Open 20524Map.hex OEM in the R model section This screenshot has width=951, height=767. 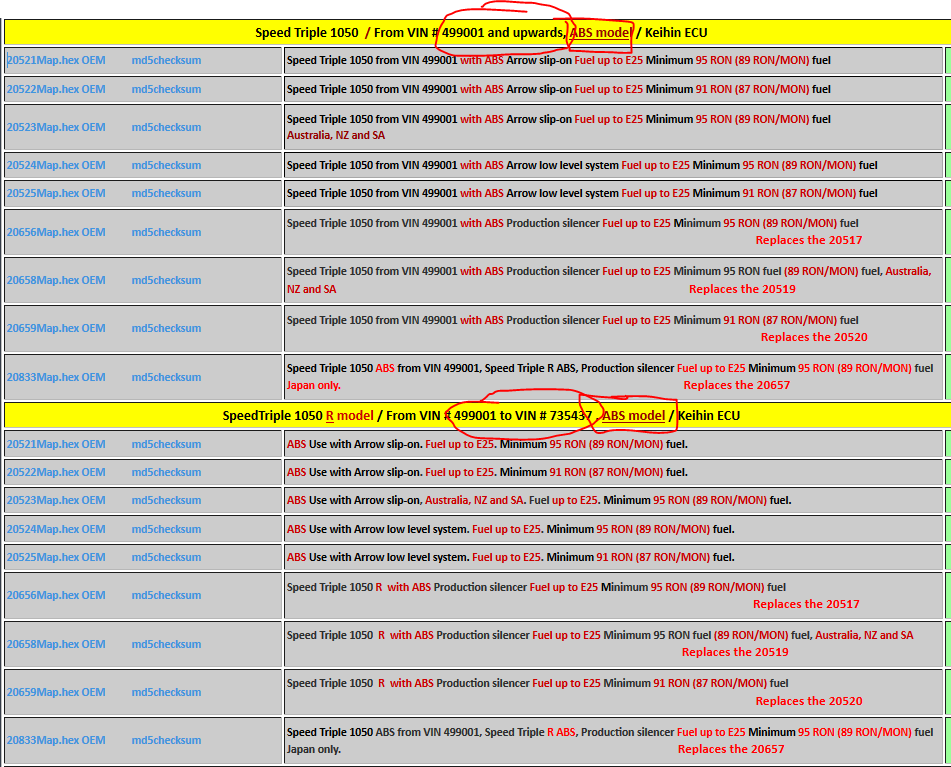(x=56, y=529)
